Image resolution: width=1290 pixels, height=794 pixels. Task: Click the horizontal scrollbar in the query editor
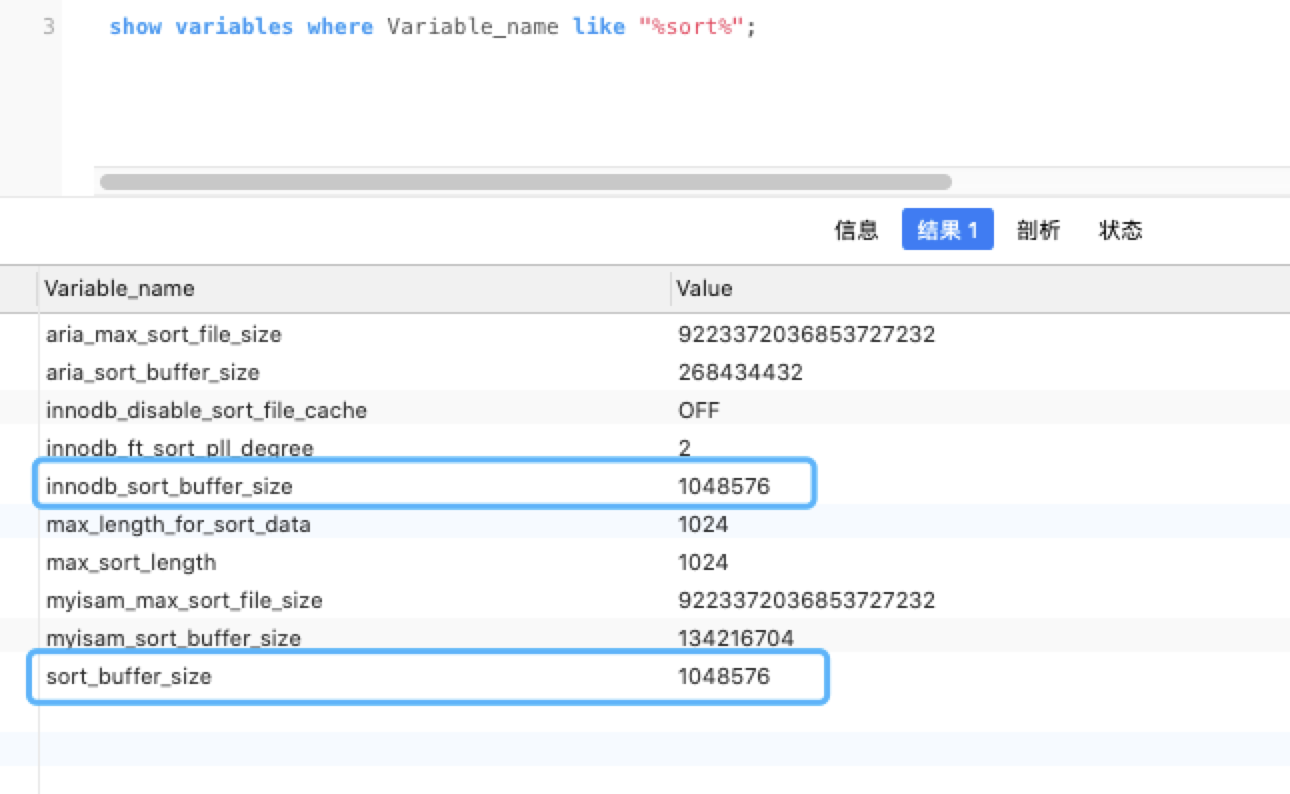(526, 182)
